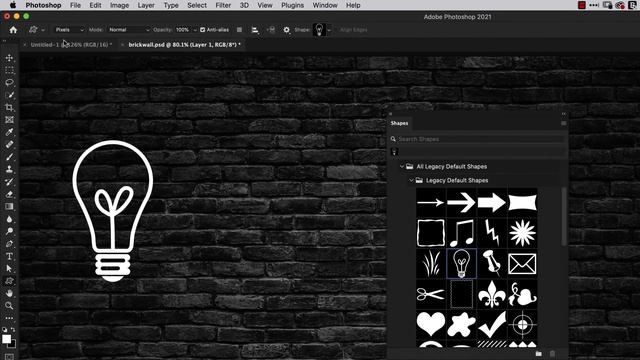
Task: Select the grass shape
Action: pyautogui.click(x=431, y=264)
